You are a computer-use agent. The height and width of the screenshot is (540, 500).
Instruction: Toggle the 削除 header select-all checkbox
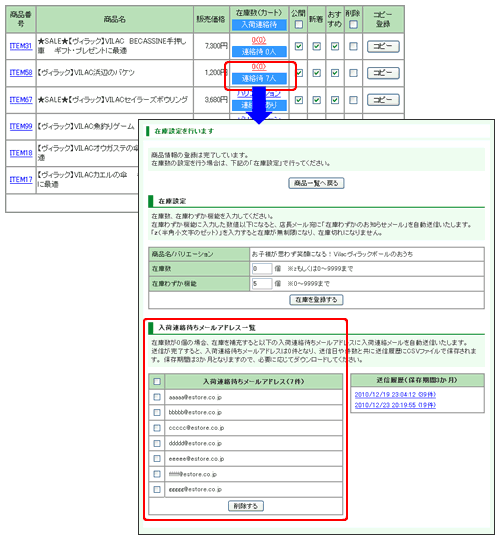click(x=353, y=25)
